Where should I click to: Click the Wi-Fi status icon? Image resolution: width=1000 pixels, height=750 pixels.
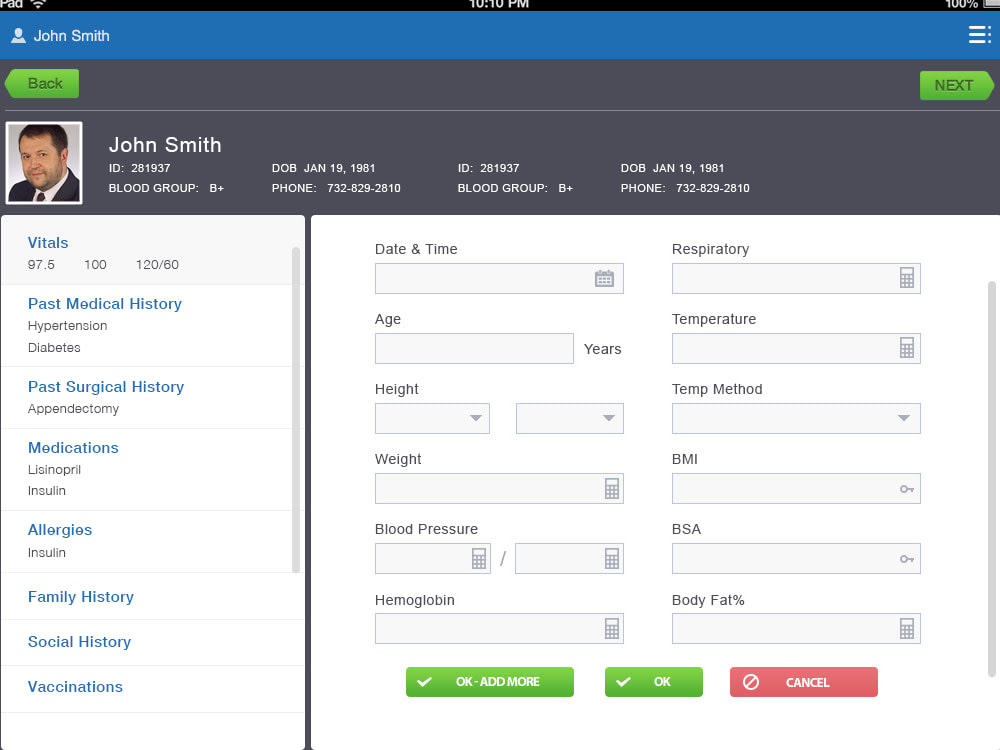[x=38, y=4]
